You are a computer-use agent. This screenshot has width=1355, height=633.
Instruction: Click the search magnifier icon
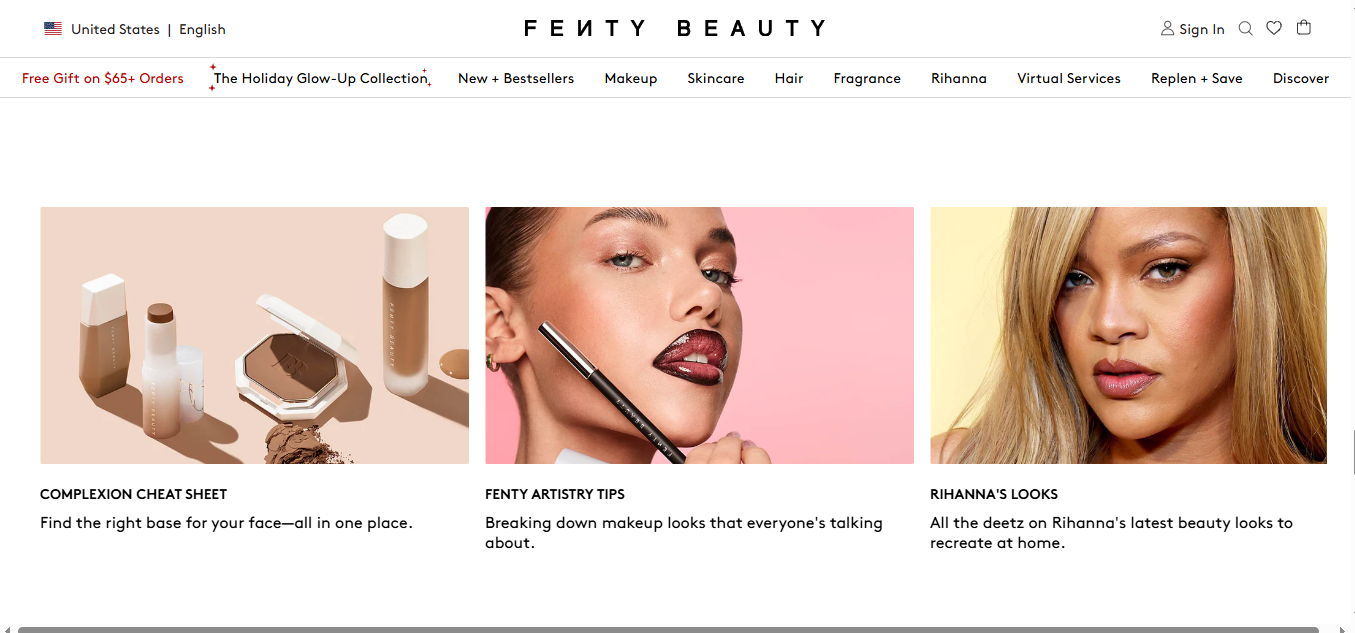tap(1245, 29)
